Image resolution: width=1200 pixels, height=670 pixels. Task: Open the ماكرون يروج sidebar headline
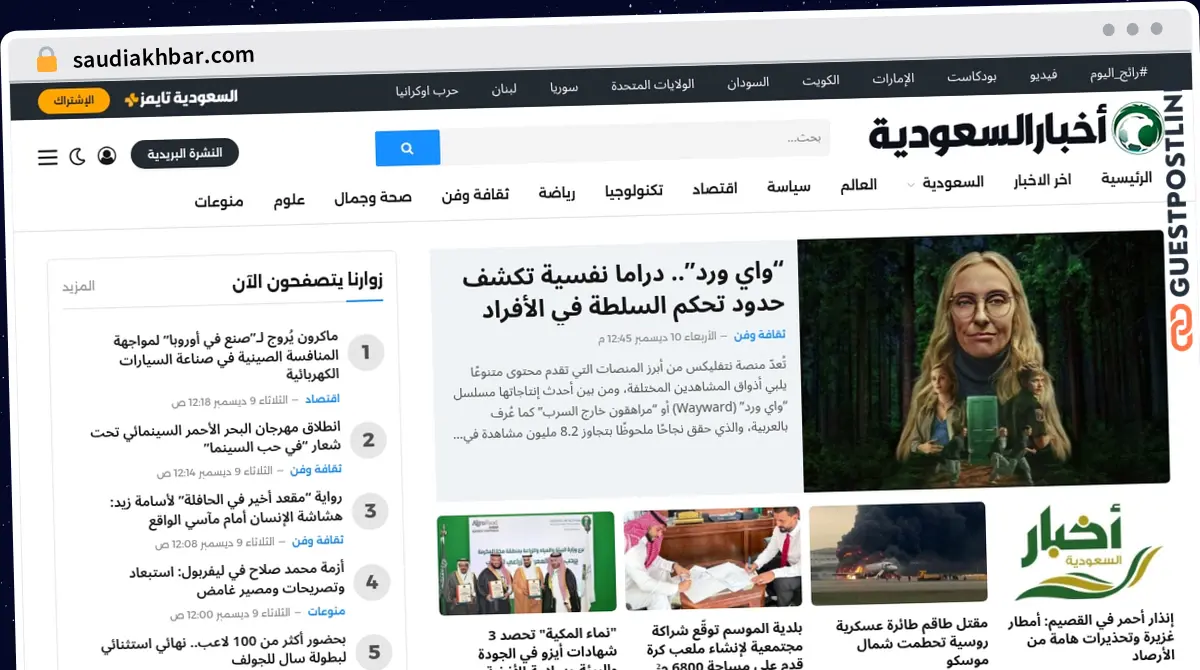(226, 355)
